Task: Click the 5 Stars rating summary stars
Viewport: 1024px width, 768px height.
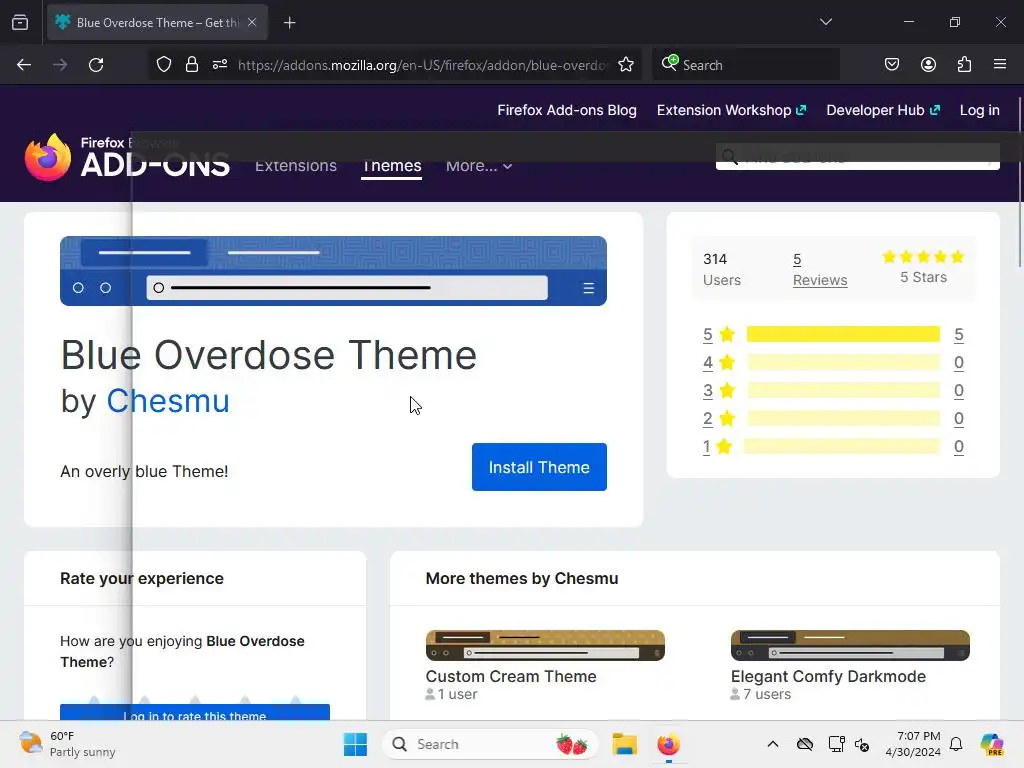Action: pos(923,257)
